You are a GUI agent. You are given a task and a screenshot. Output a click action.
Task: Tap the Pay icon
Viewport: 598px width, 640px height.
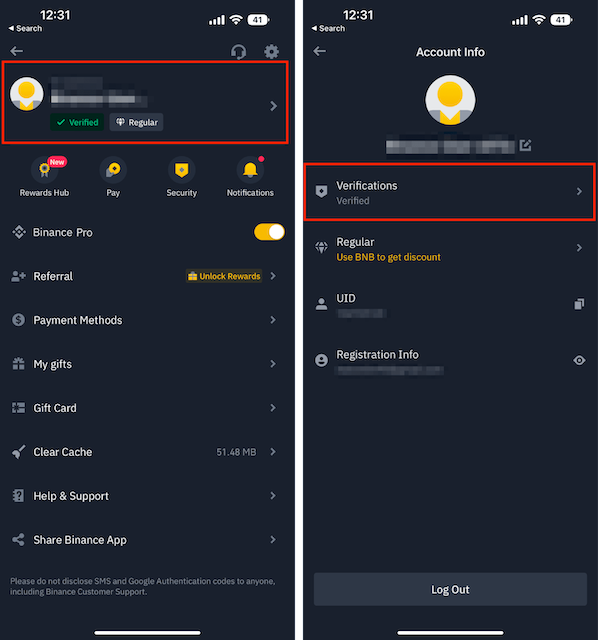113,169
